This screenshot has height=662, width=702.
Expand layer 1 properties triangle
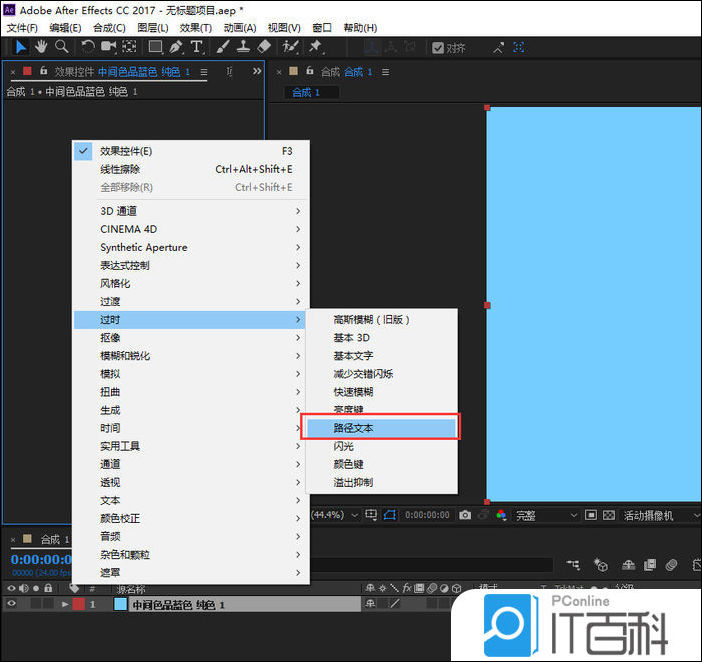tap(66, 605)
